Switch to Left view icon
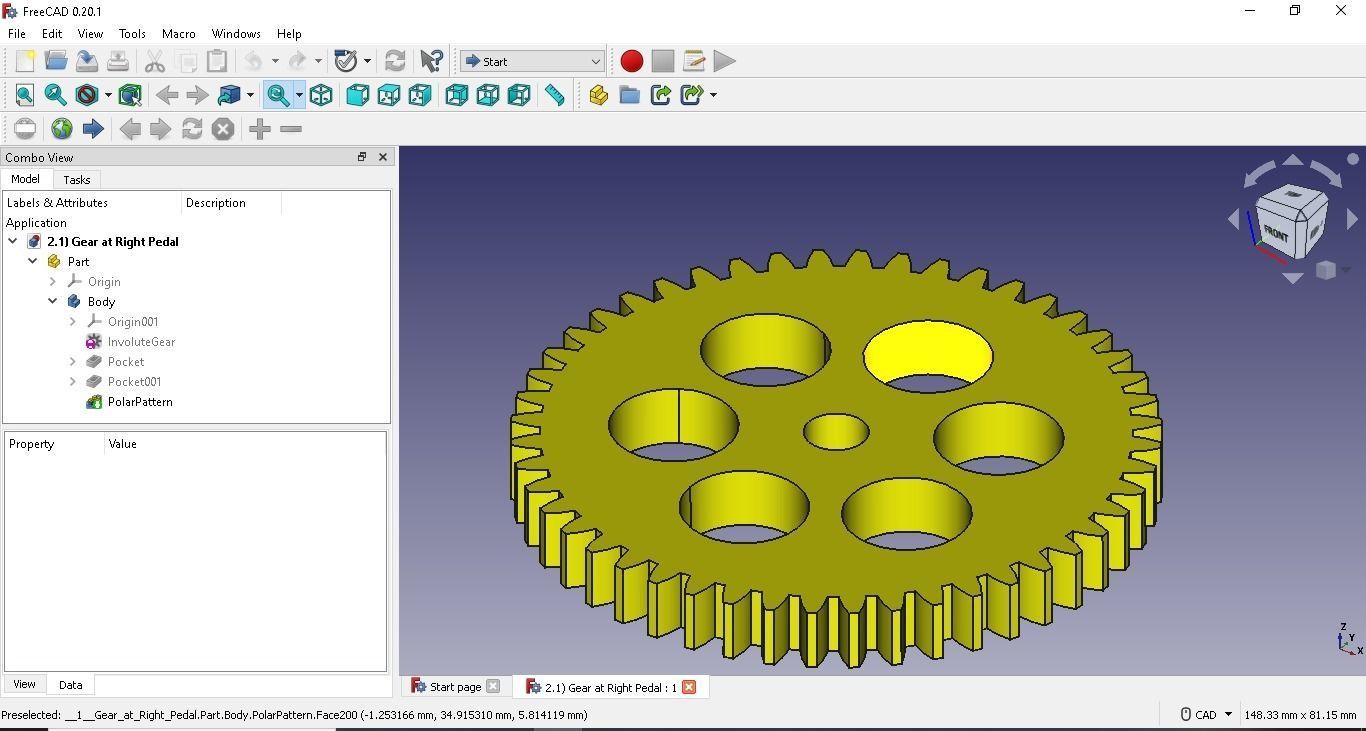This screenshot has height=731, width=1366. coord(519,95)
